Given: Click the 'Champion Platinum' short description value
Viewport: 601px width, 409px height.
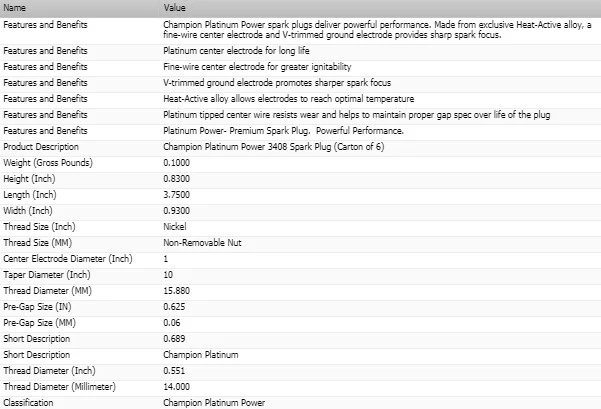Looking at the screenshot, I should point(201,355).
